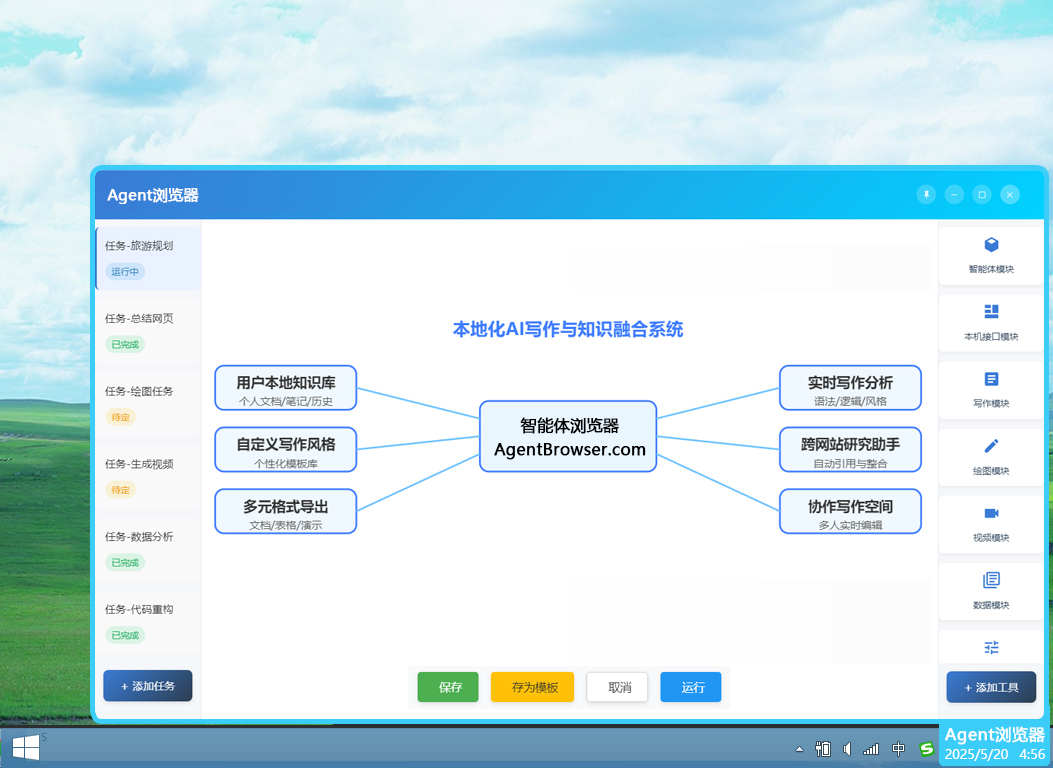Screen dimensions: 1053x768
Task: Select the 数据模块 pages icon
Action: 991,579
